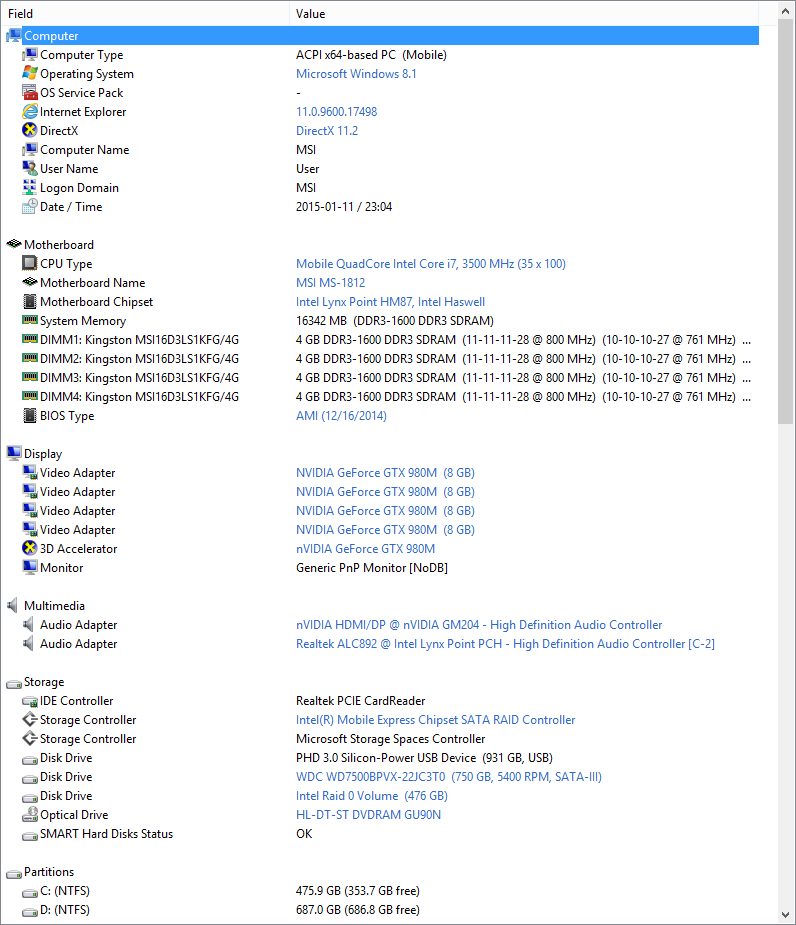Open the nVIDIA GeForce GTX 980M accelerator link

365,549
